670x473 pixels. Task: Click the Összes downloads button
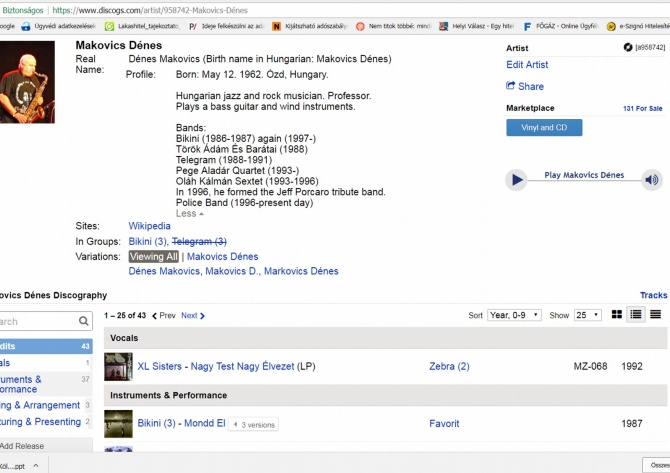[x=656, y=465]
